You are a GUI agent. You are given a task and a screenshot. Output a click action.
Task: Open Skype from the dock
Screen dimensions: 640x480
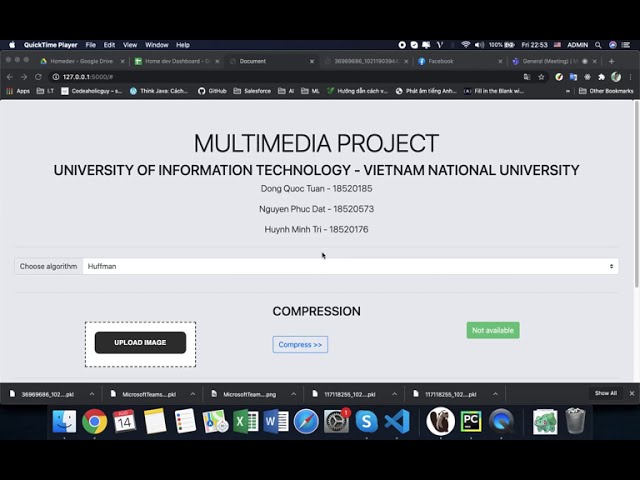click(367, 421)
